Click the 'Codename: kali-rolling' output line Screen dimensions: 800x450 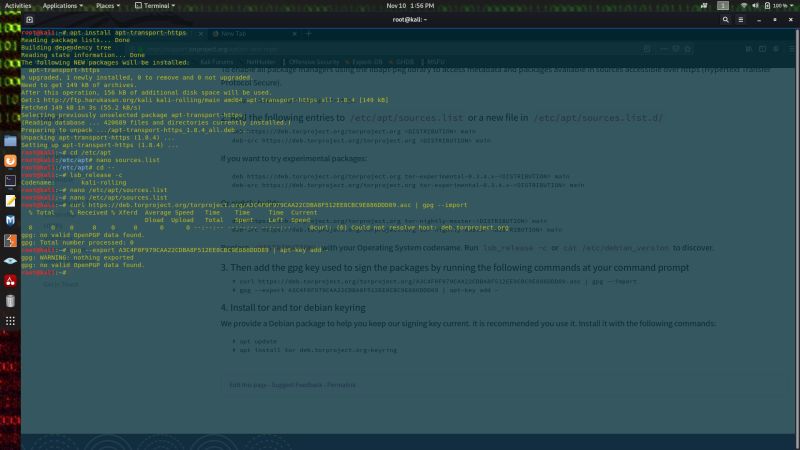click(x=73, y=183)
